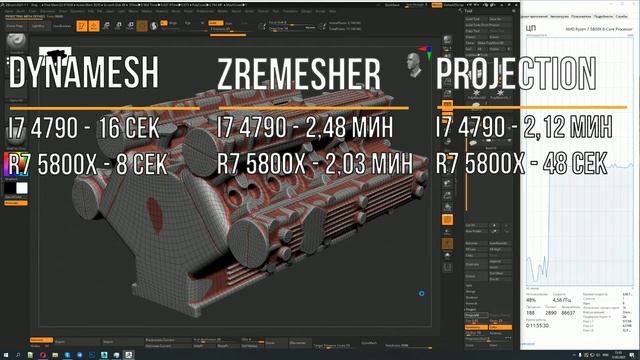Select the Move transform icon on top shelf

(107, 26)
